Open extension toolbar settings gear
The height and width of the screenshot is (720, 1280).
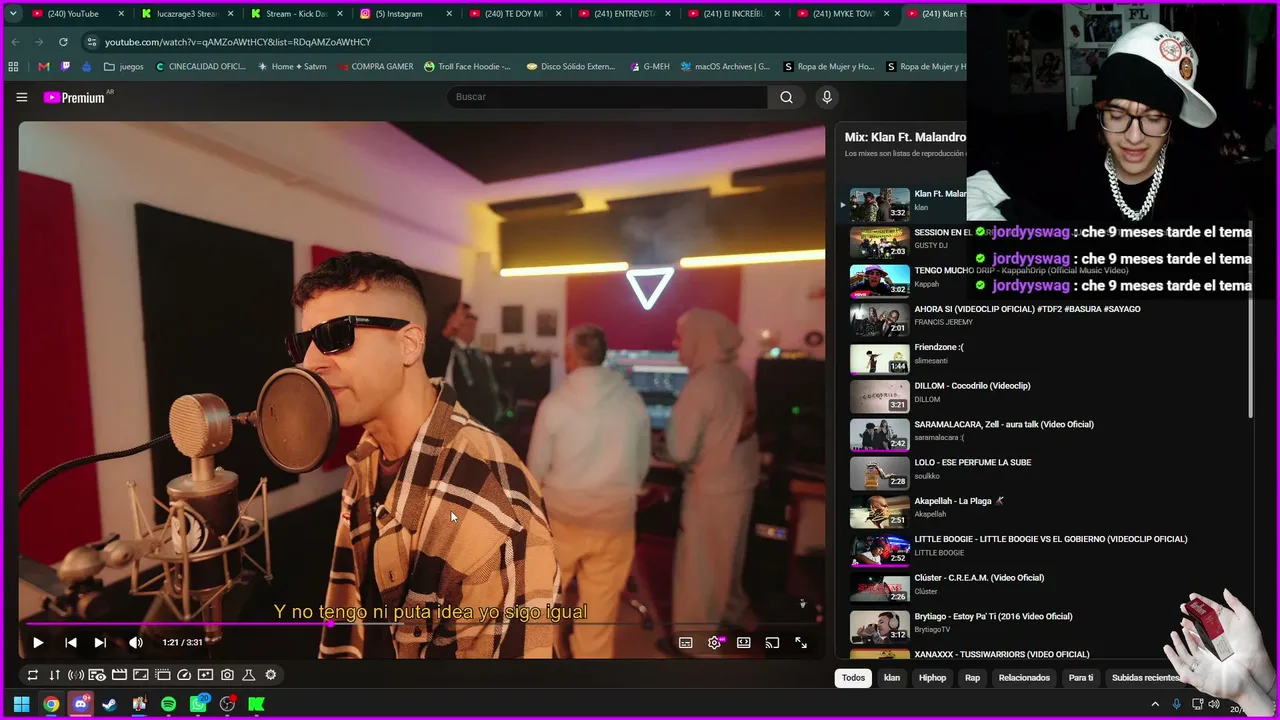[x=270, y=675]
